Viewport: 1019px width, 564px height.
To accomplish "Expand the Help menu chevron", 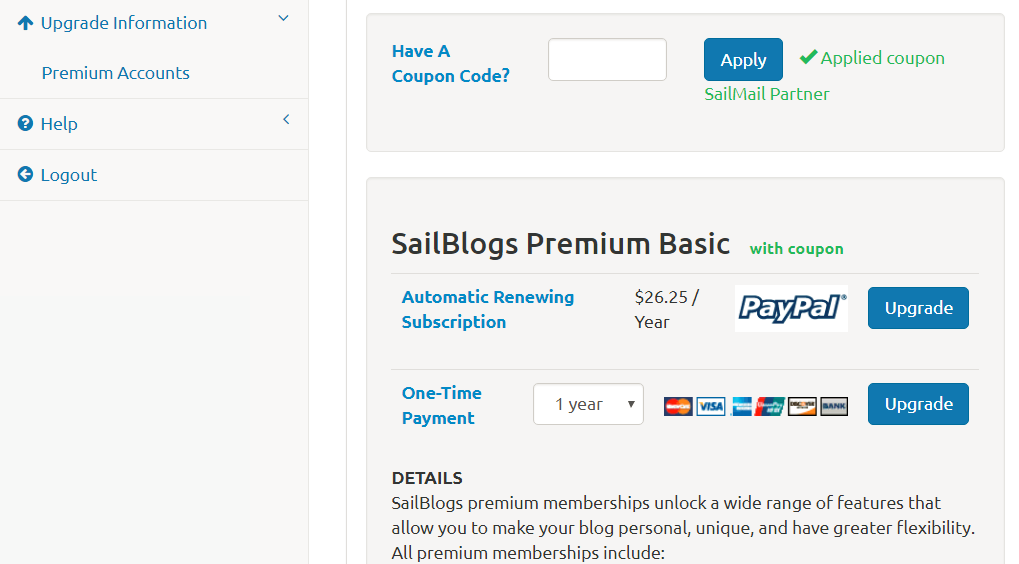I will pos(286,120).
